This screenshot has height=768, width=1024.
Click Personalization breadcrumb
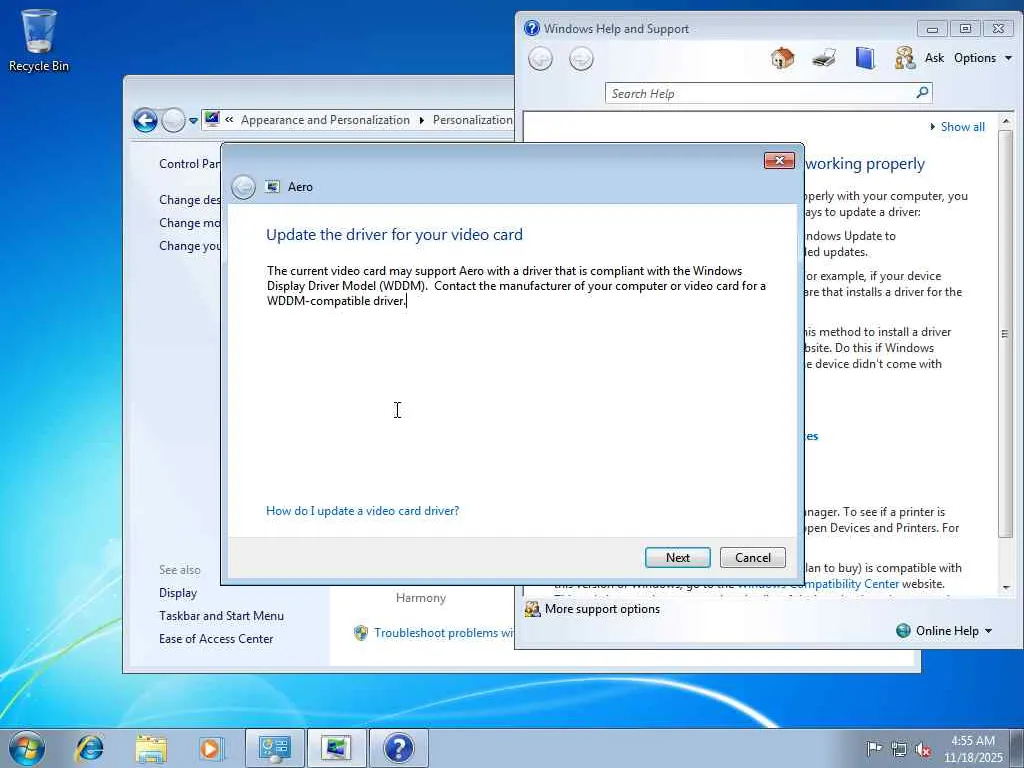pyautogui.click(x=472, y=120)
